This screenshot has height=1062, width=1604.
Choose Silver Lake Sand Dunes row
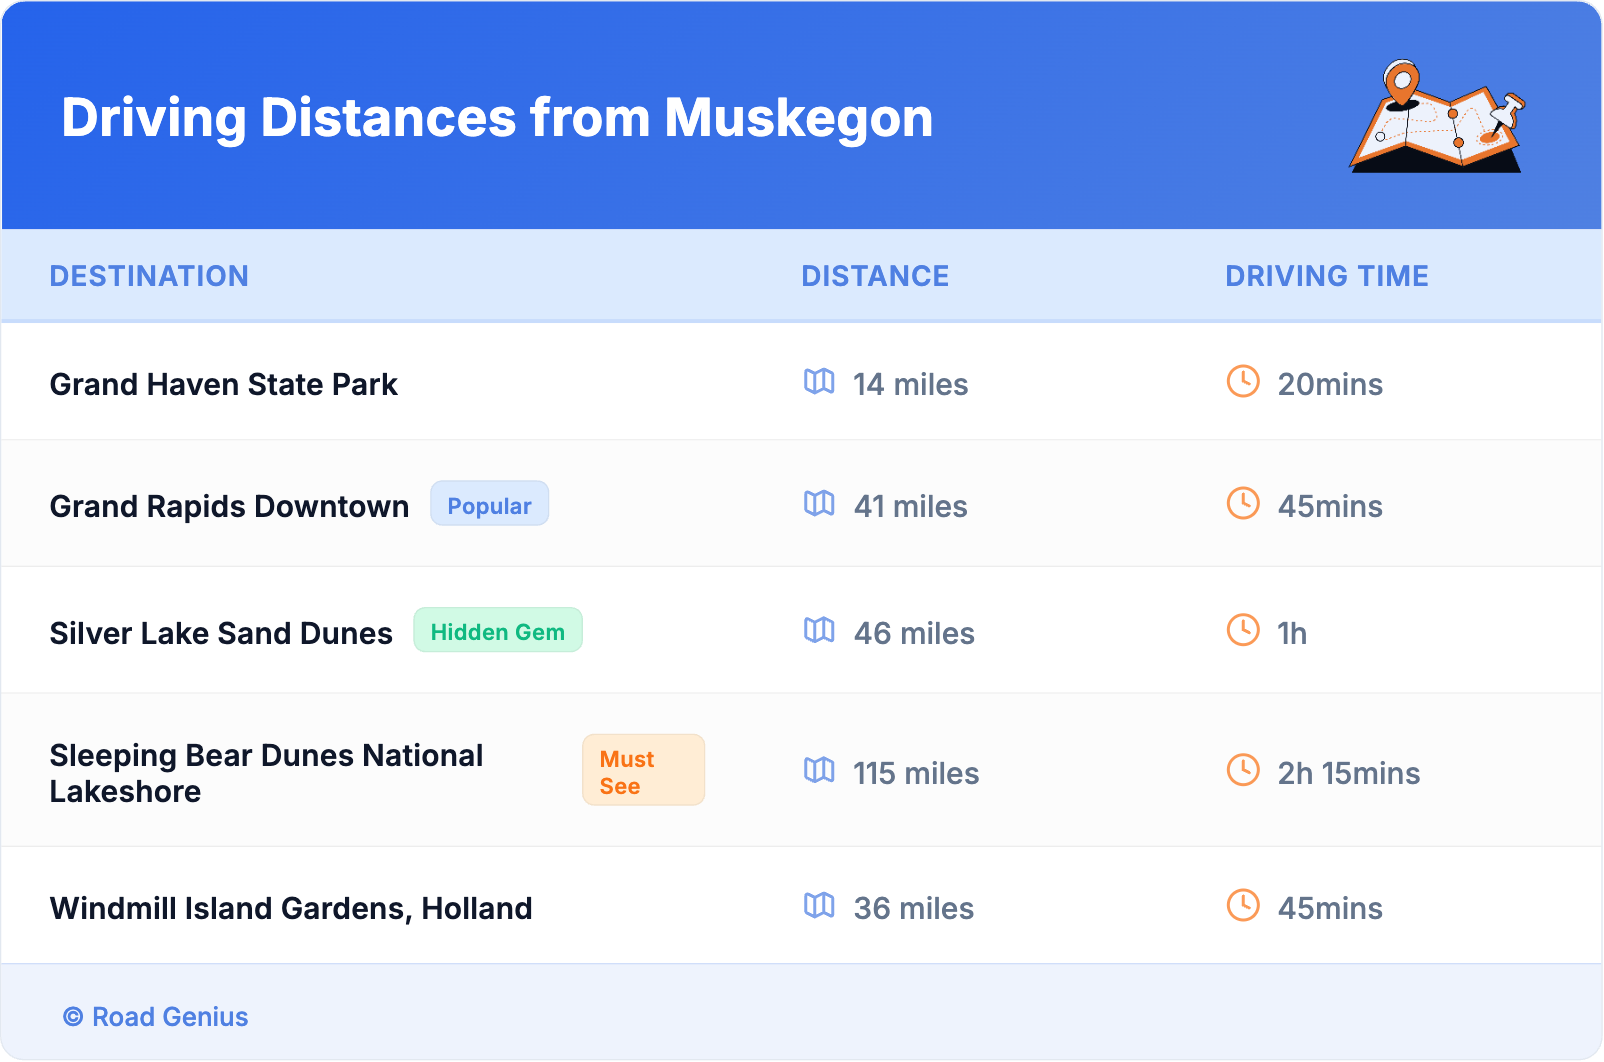click(x=221, y=634)
